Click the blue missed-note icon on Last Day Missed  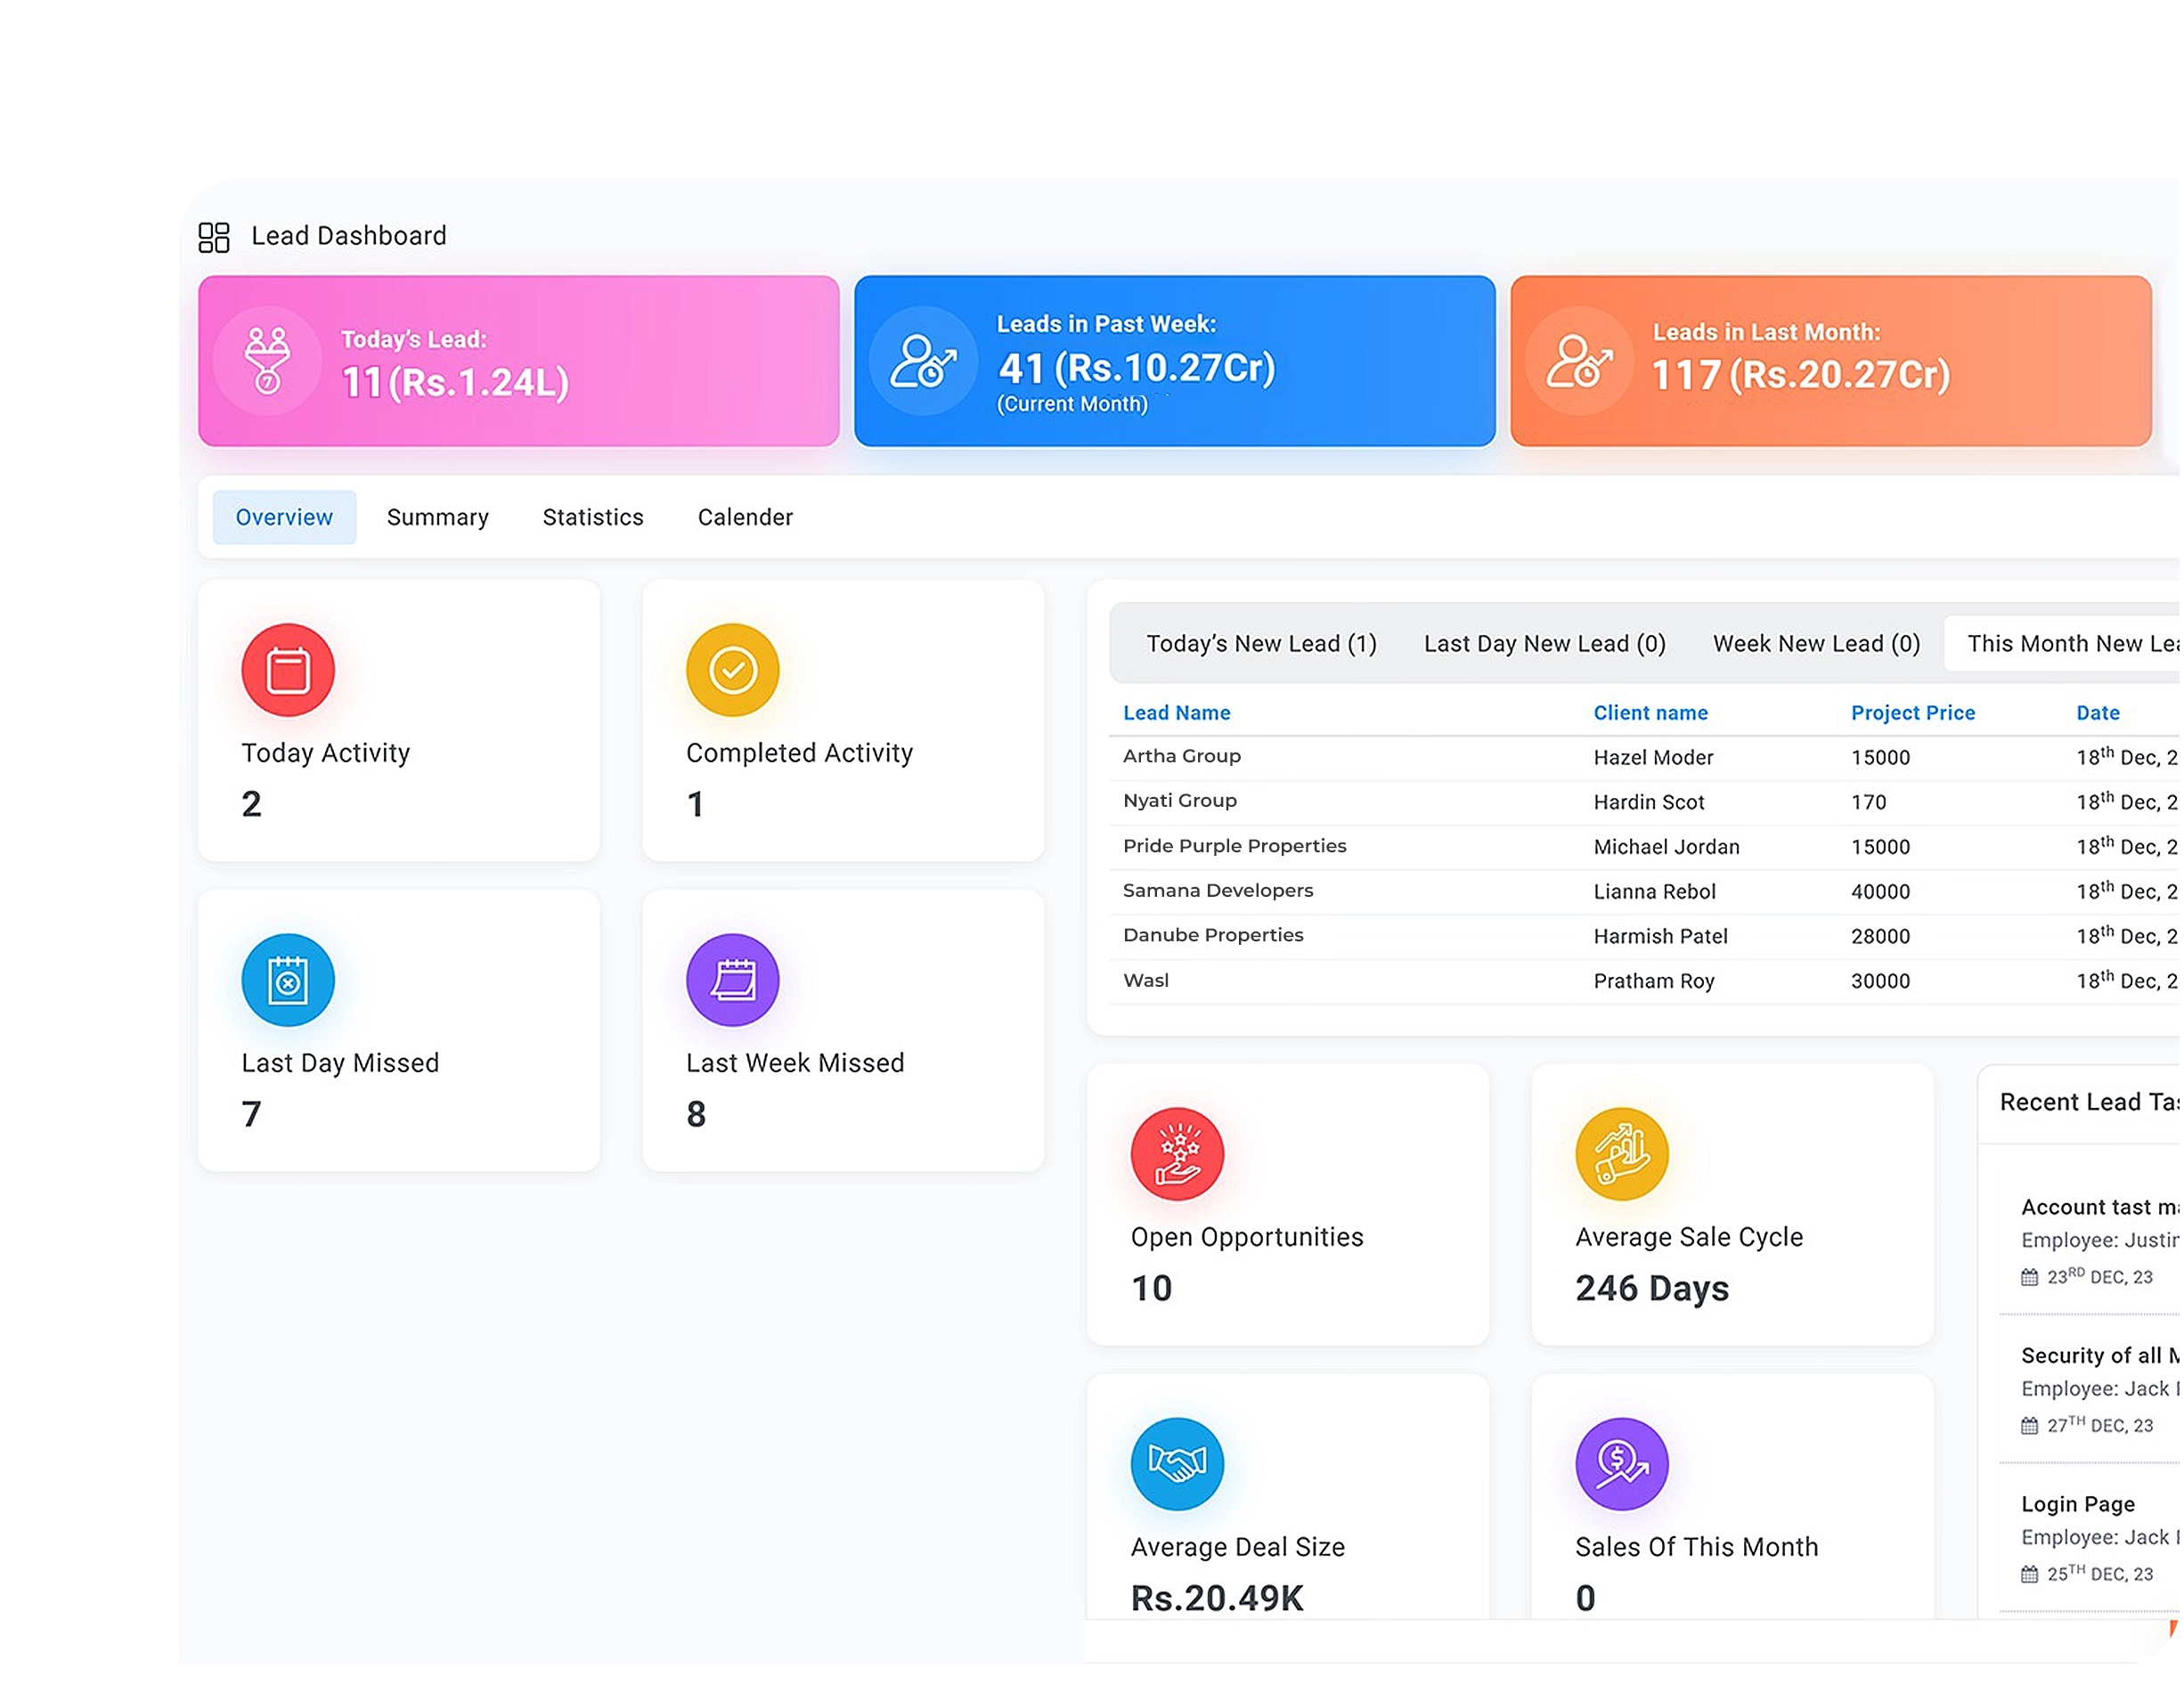pos(287,980)
